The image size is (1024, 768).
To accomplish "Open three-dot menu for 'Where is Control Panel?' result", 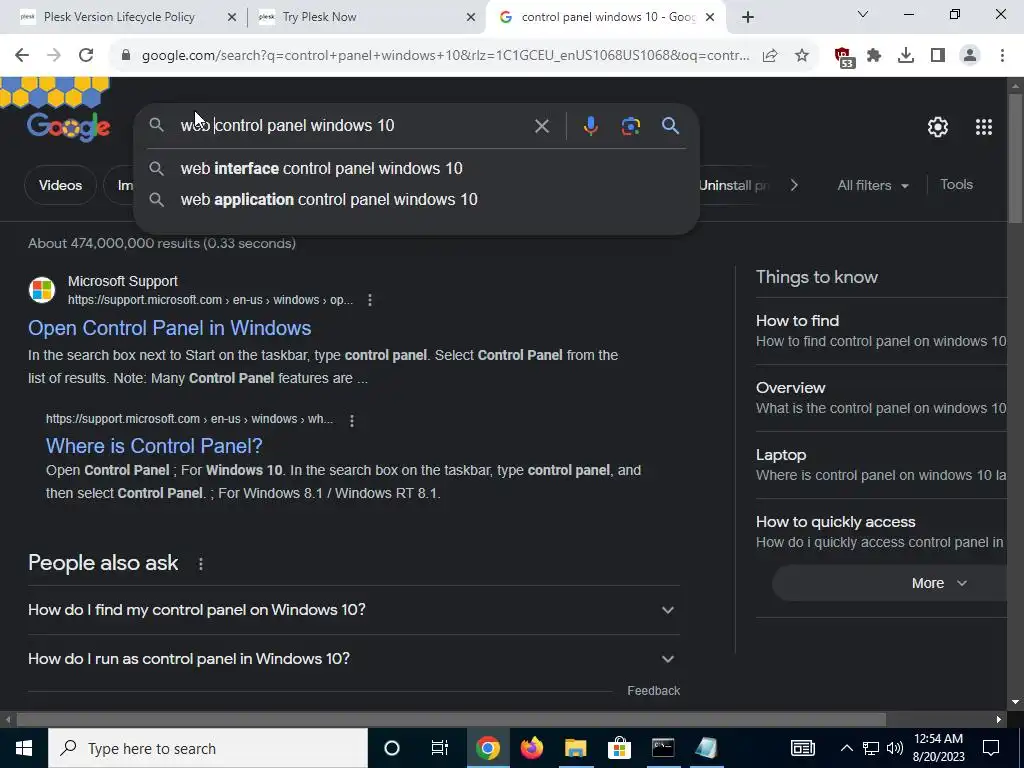I will click(352, 421).
